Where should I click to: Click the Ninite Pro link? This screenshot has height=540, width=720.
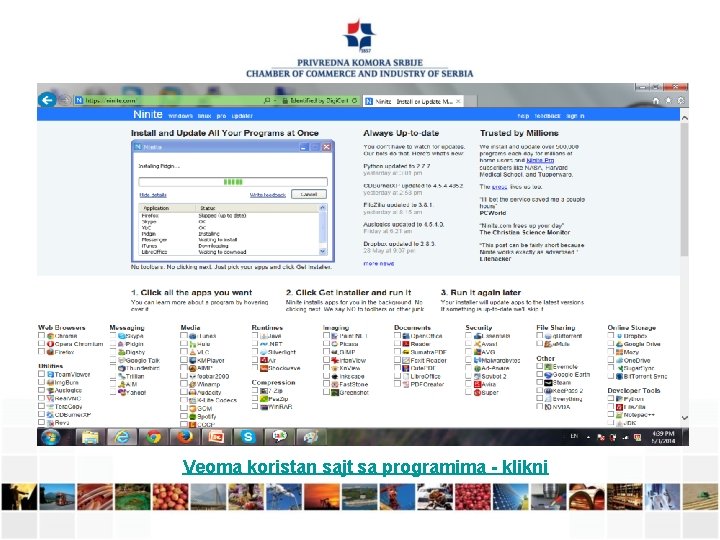tap(540, 160)
